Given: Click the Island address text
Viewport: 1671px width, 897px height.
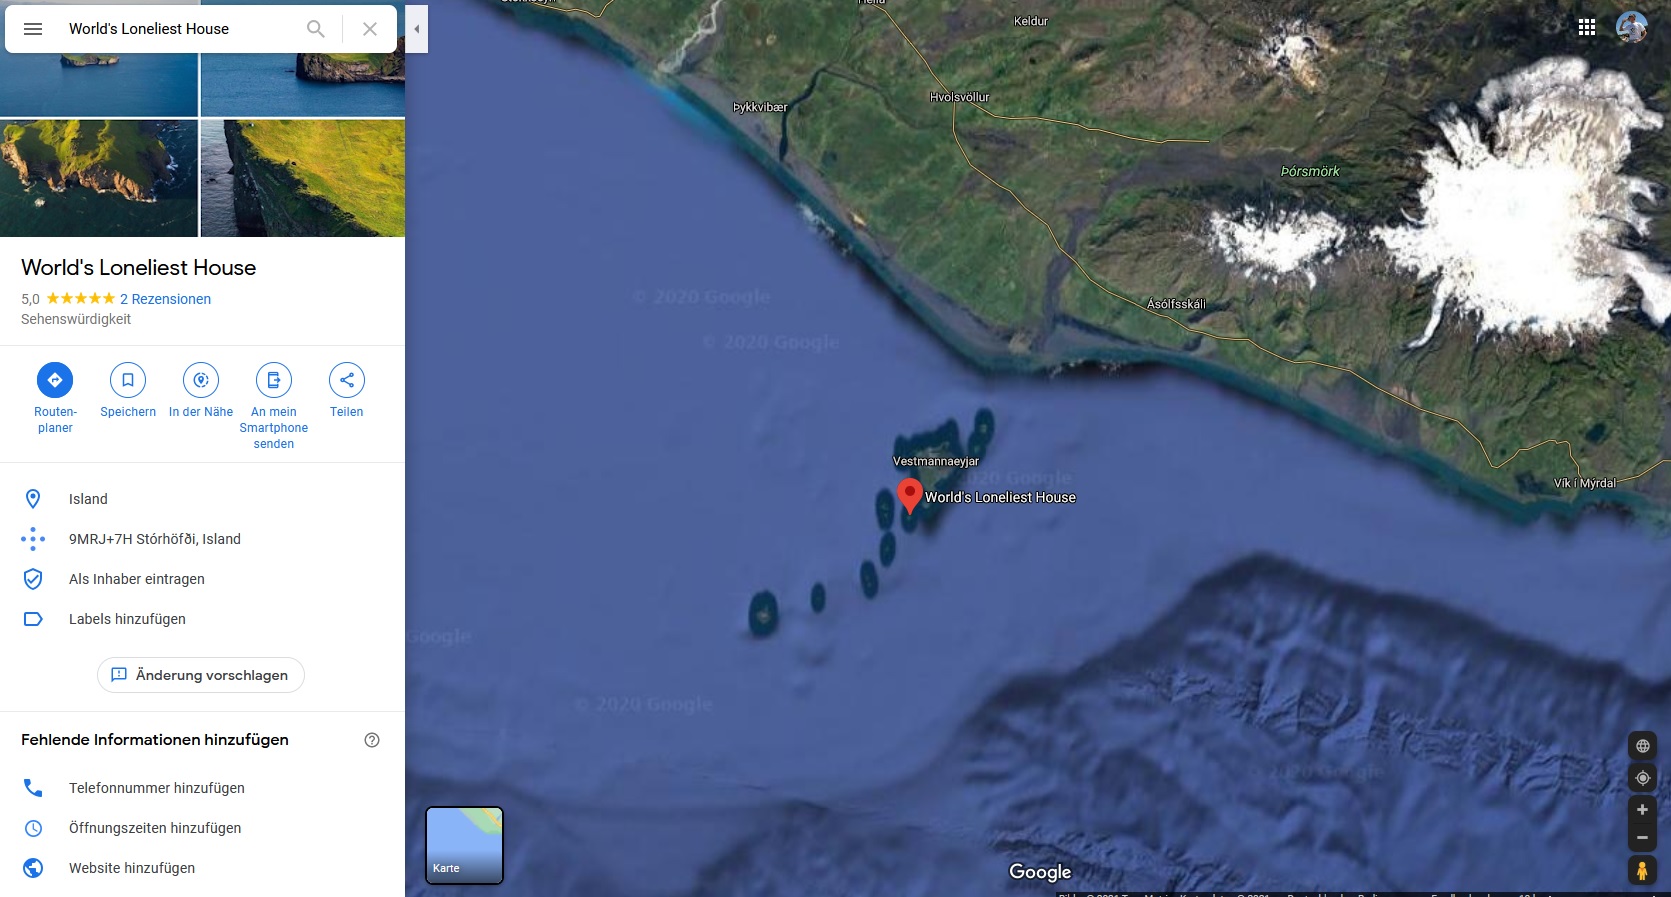Looking at the screenshot, I should click(x=88, y=499).
